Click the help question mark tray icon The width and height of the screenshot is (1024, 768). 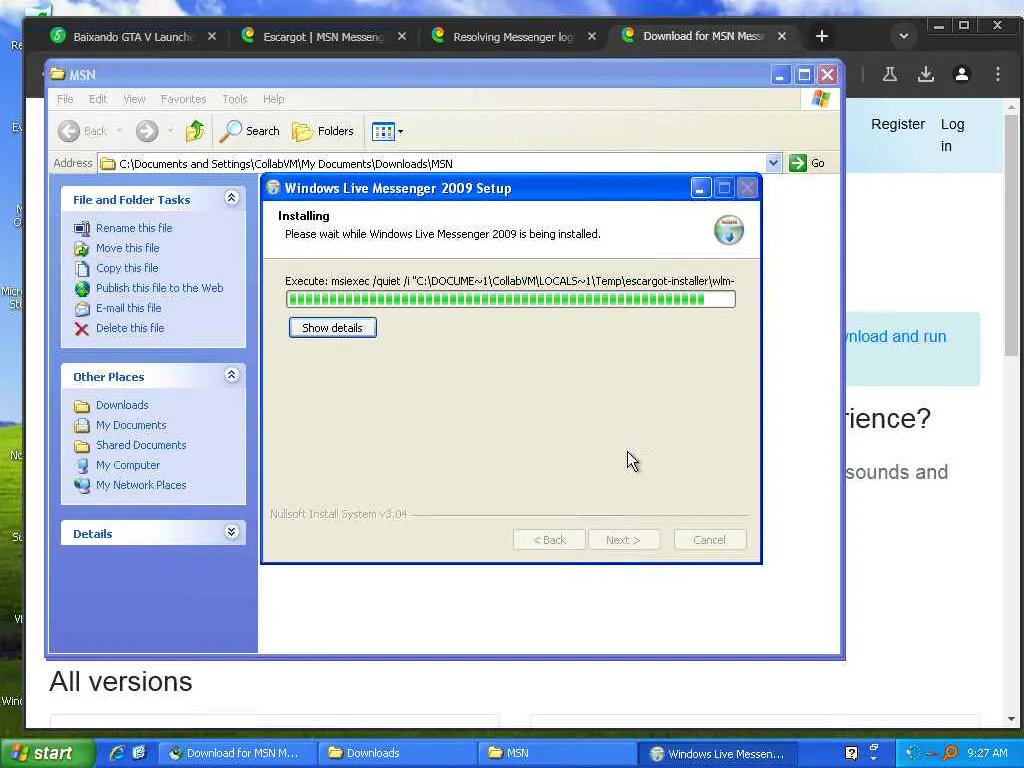coord(851,753)
